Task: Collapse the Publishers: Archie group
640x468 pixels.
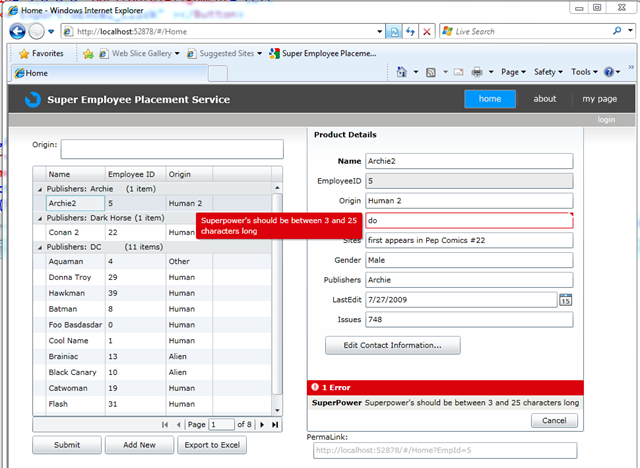Action: [40, 188]
